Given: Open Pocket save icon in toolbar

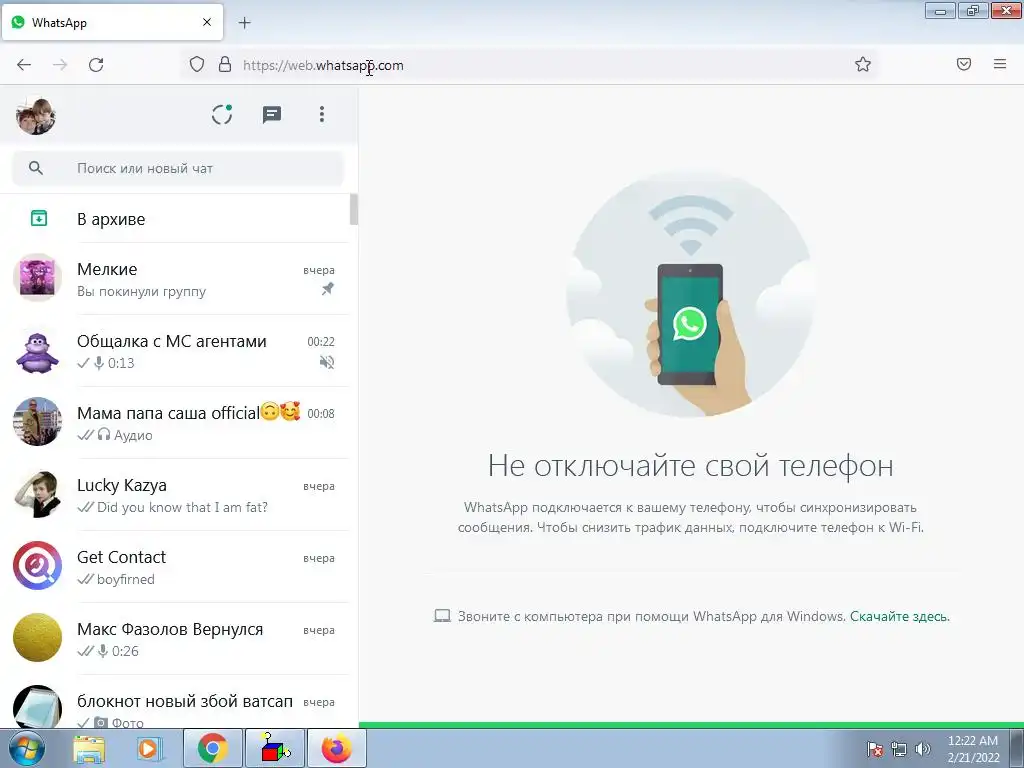Looking at the screenshot, I should (964, 64).
